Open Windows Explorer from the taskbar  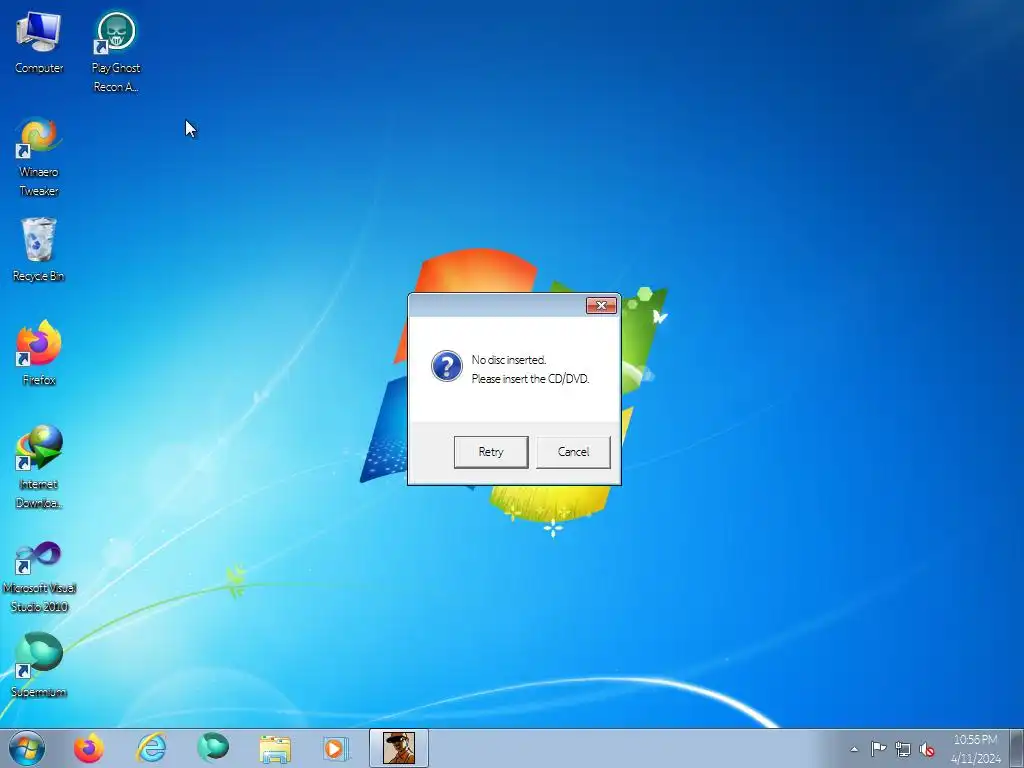click(x=275, y=748)
